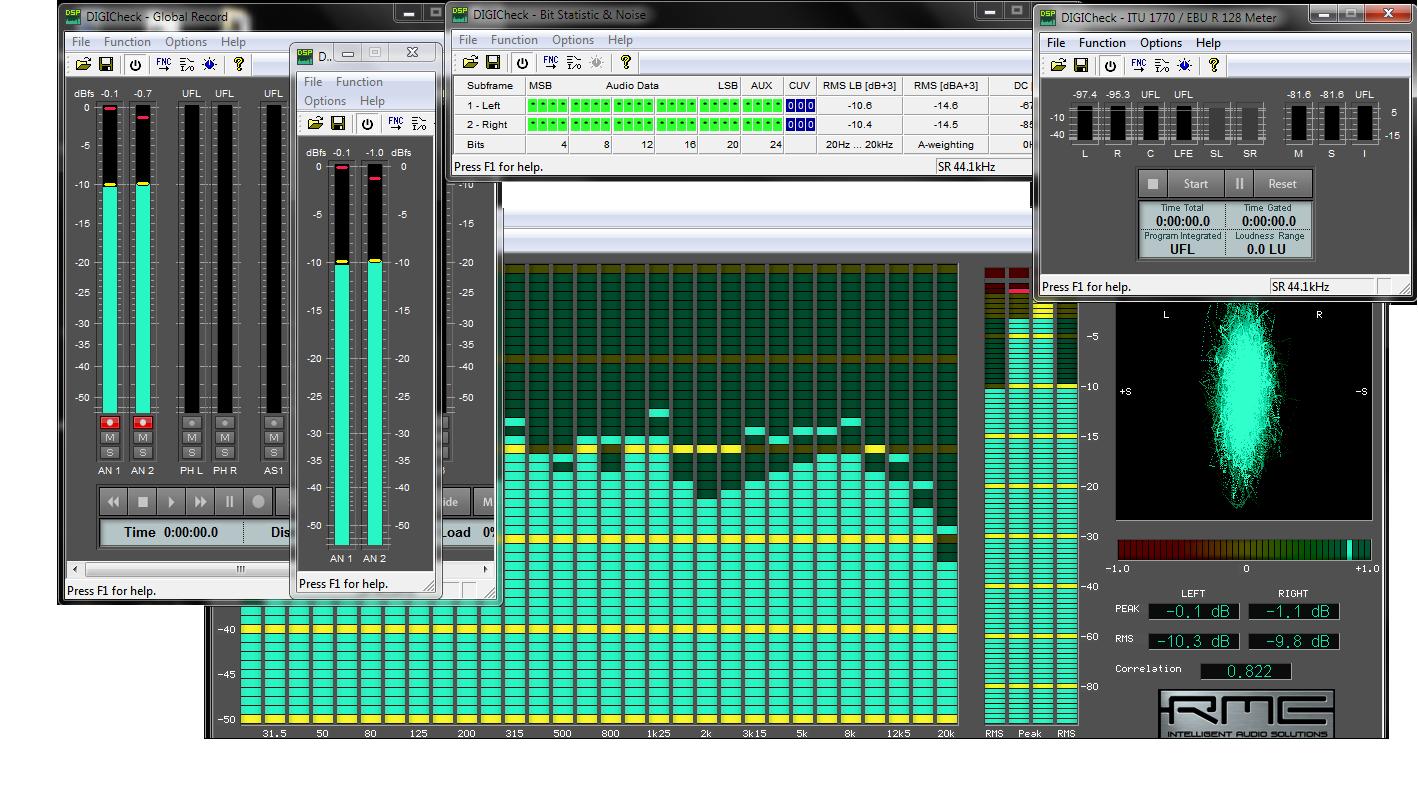Click the Save icon in Bit Statistic toolbar
1418x790 pixels.
coord(492,62)
